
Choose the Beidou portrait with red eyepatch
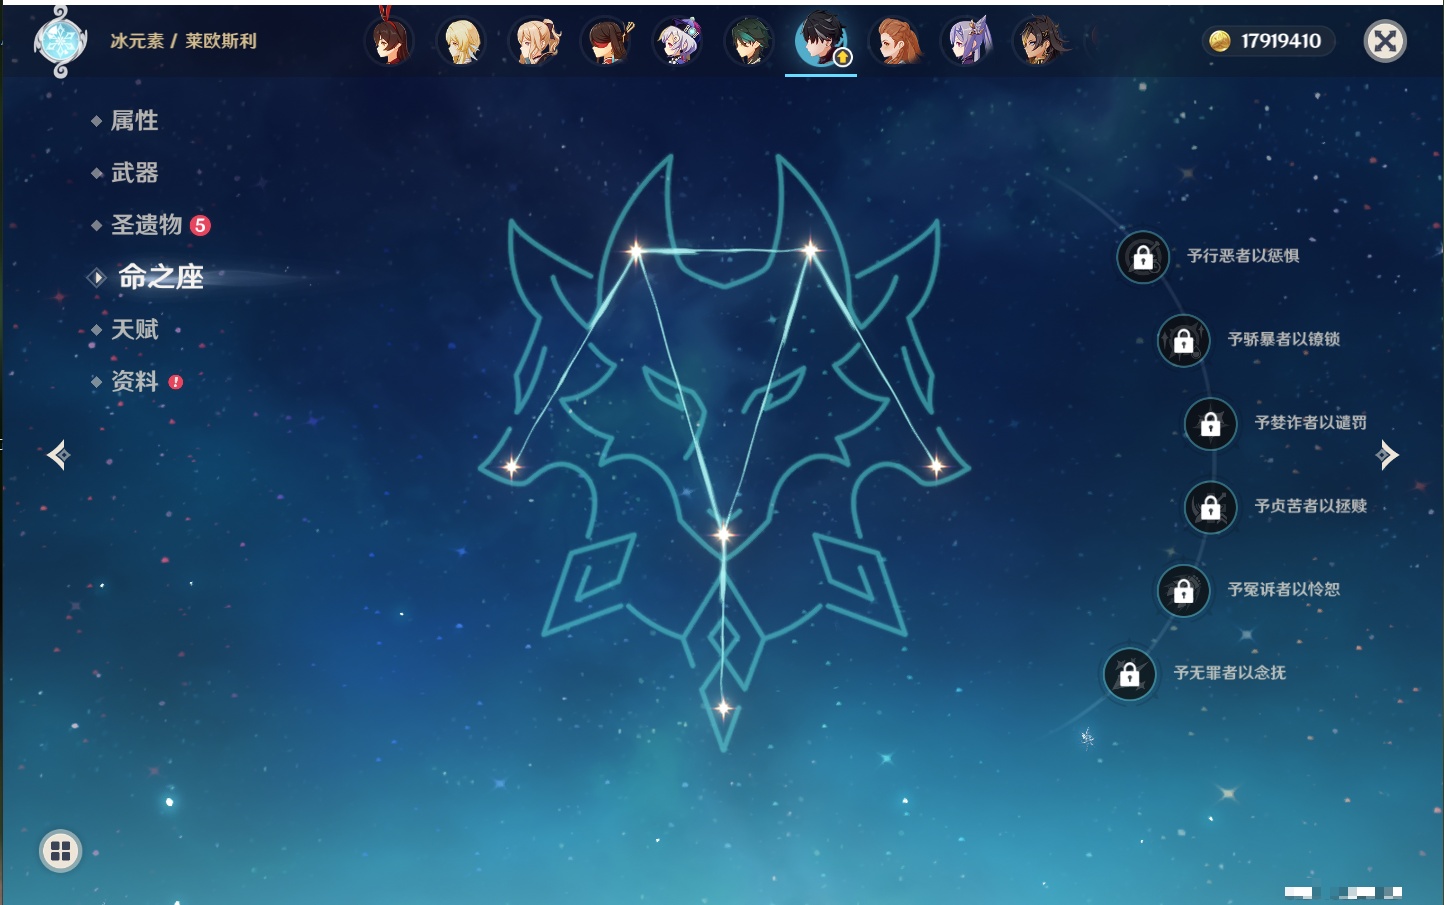[606, 41]
